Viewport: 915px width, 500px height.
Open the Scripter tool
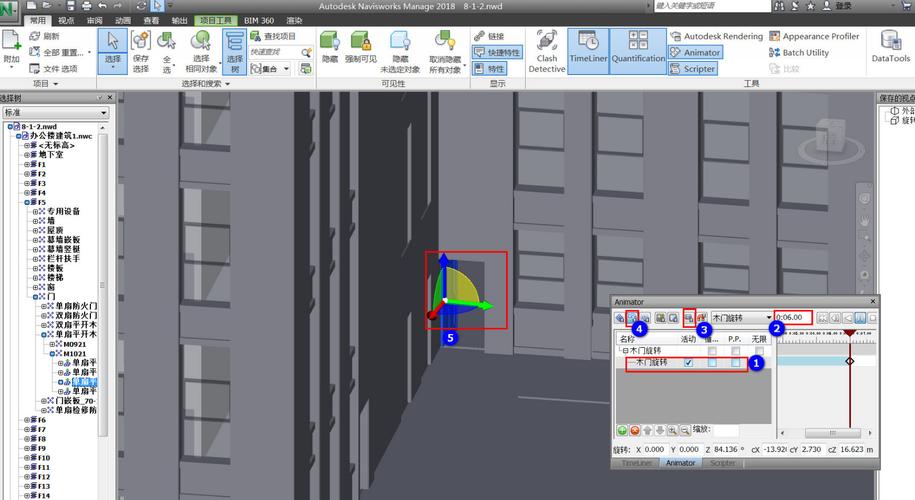pyautogui.click(x=693, y=69)
